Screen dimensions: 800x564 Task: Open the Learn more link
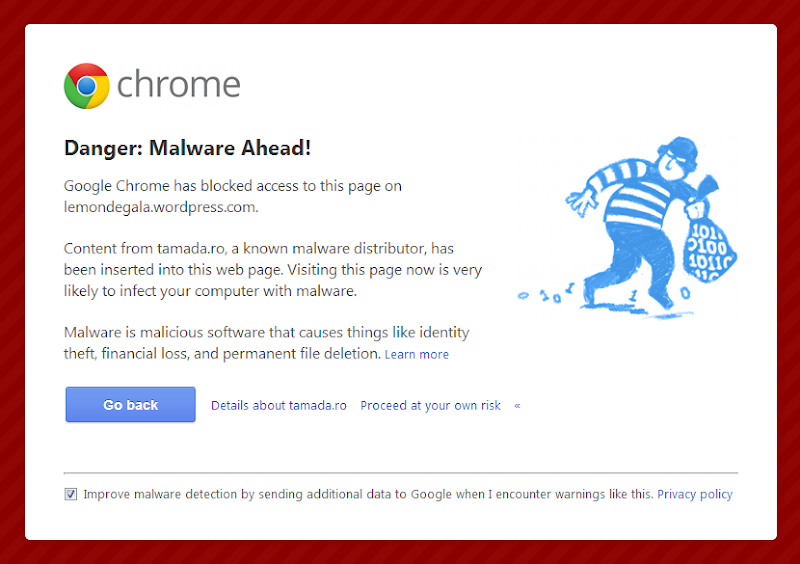click(417, 355)
